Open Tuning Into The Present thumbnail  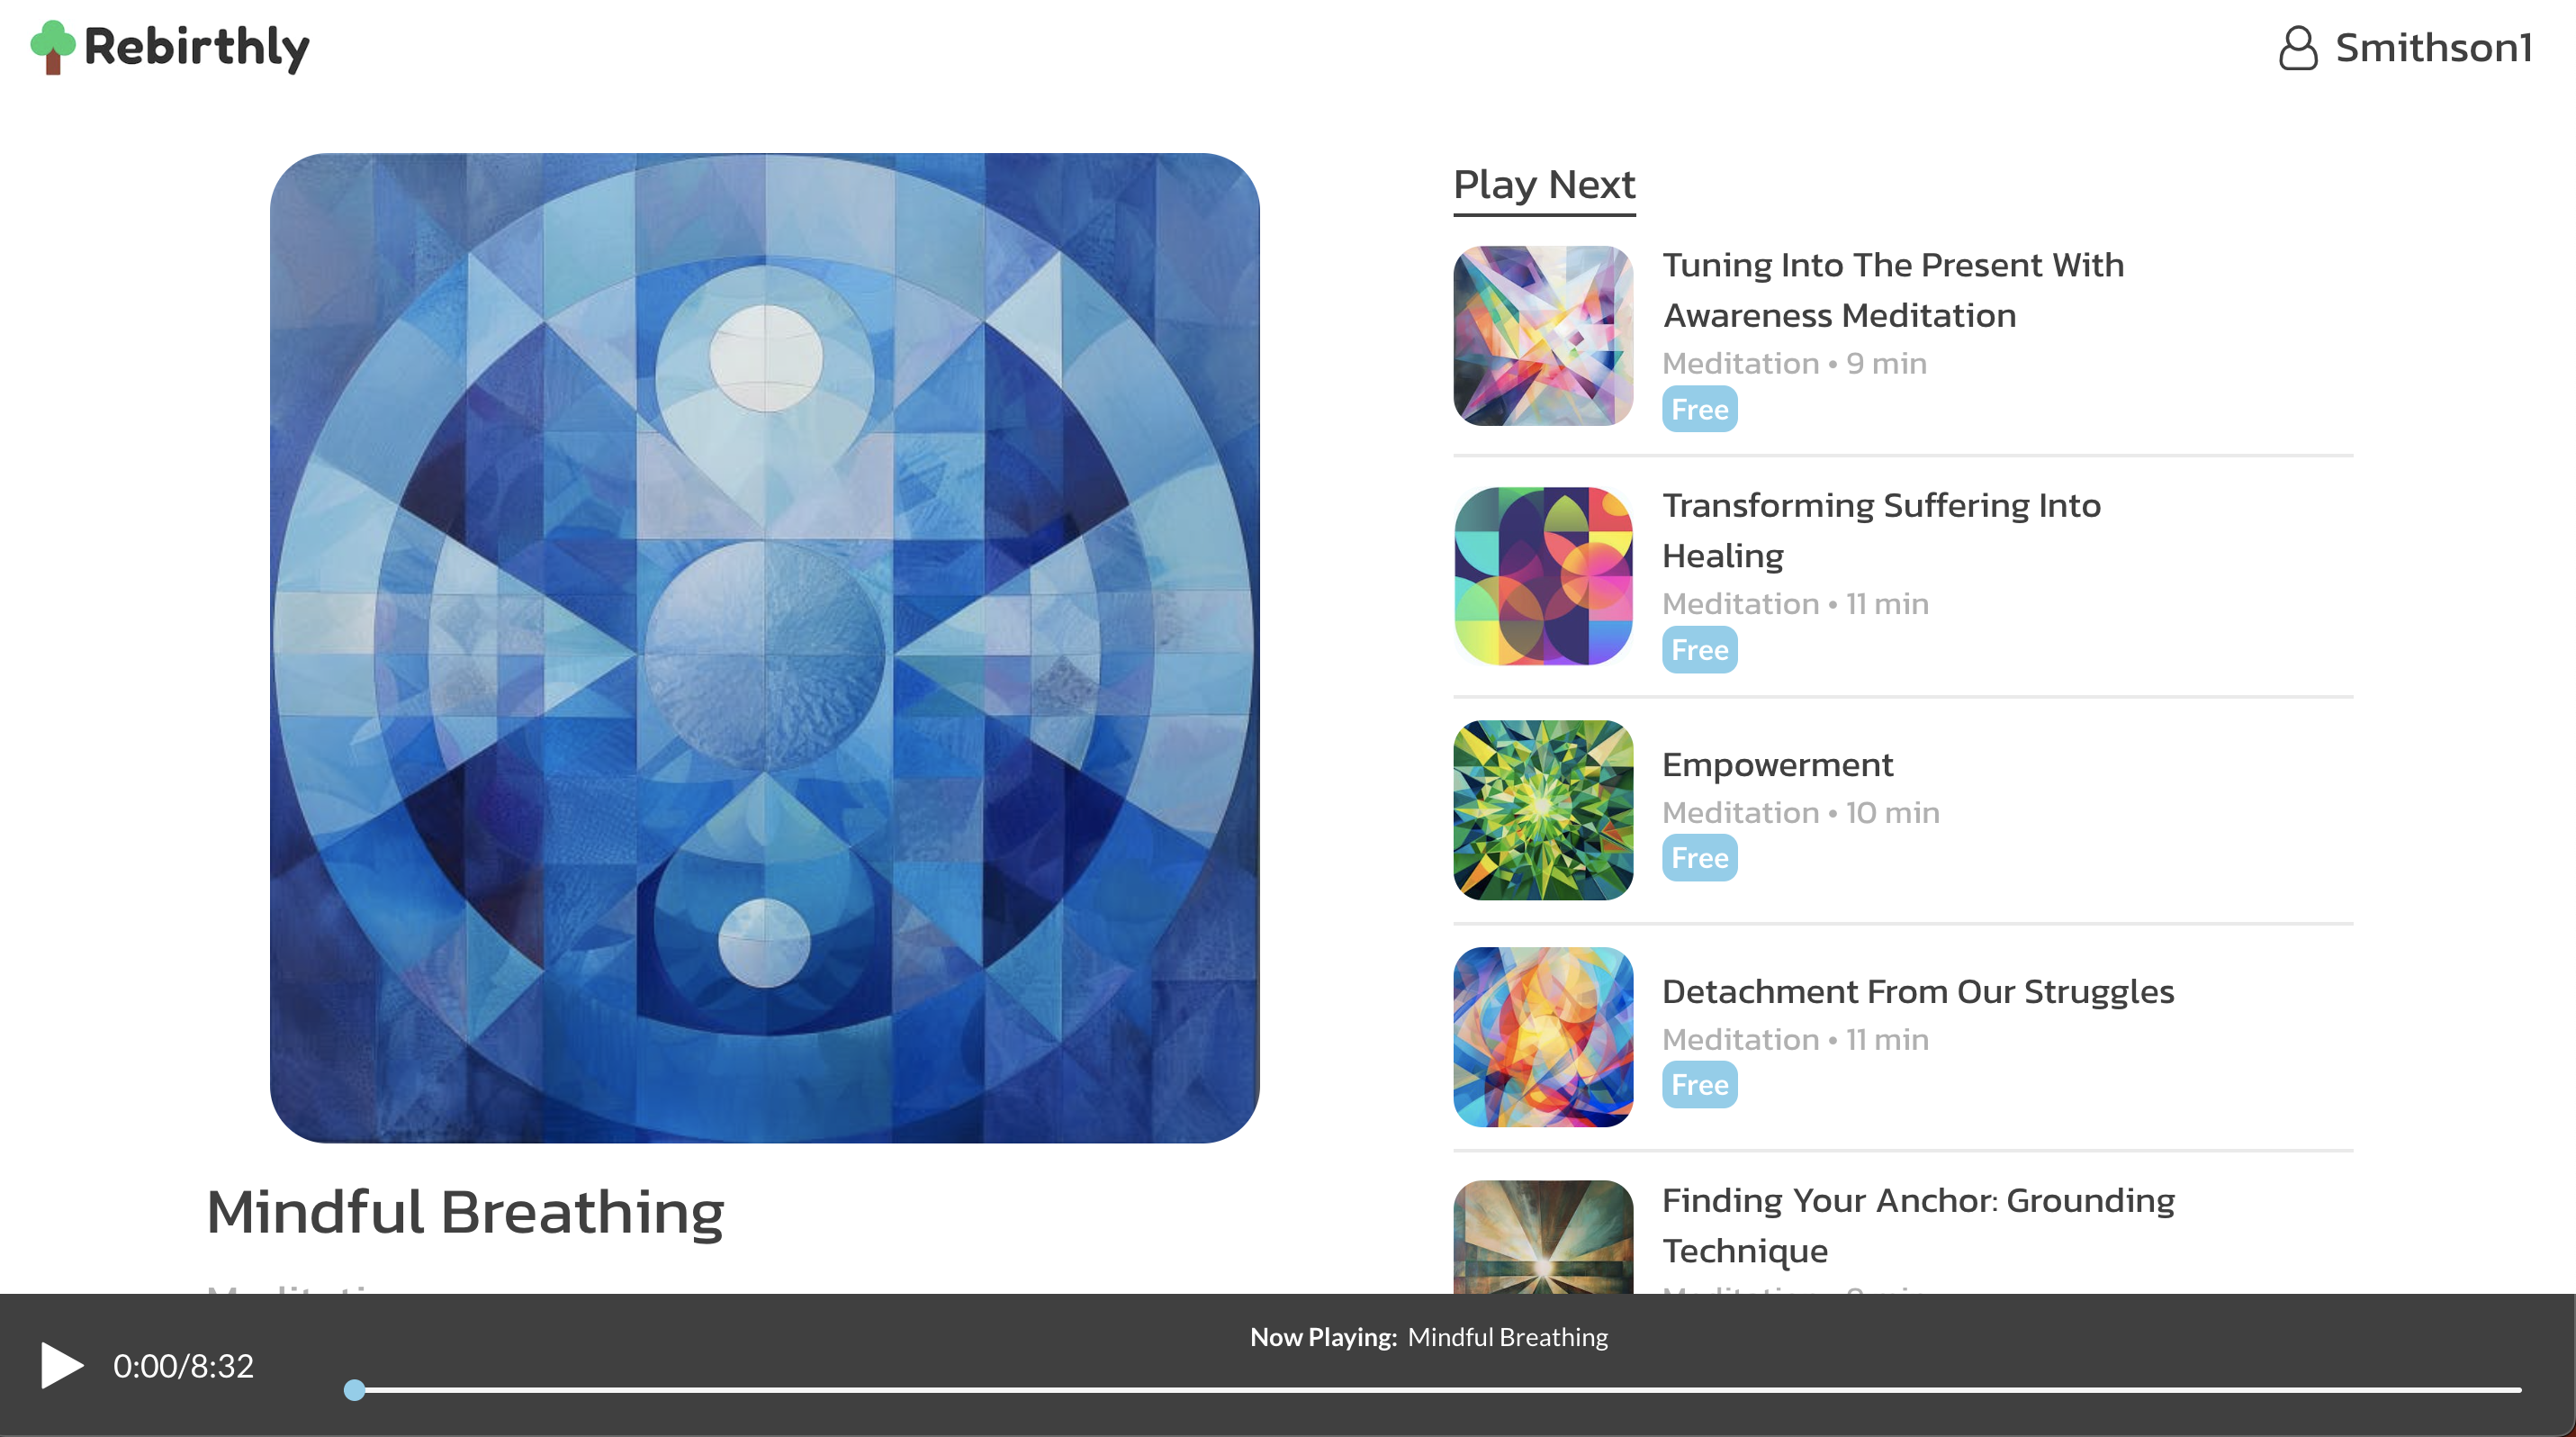coord(1543,336)
